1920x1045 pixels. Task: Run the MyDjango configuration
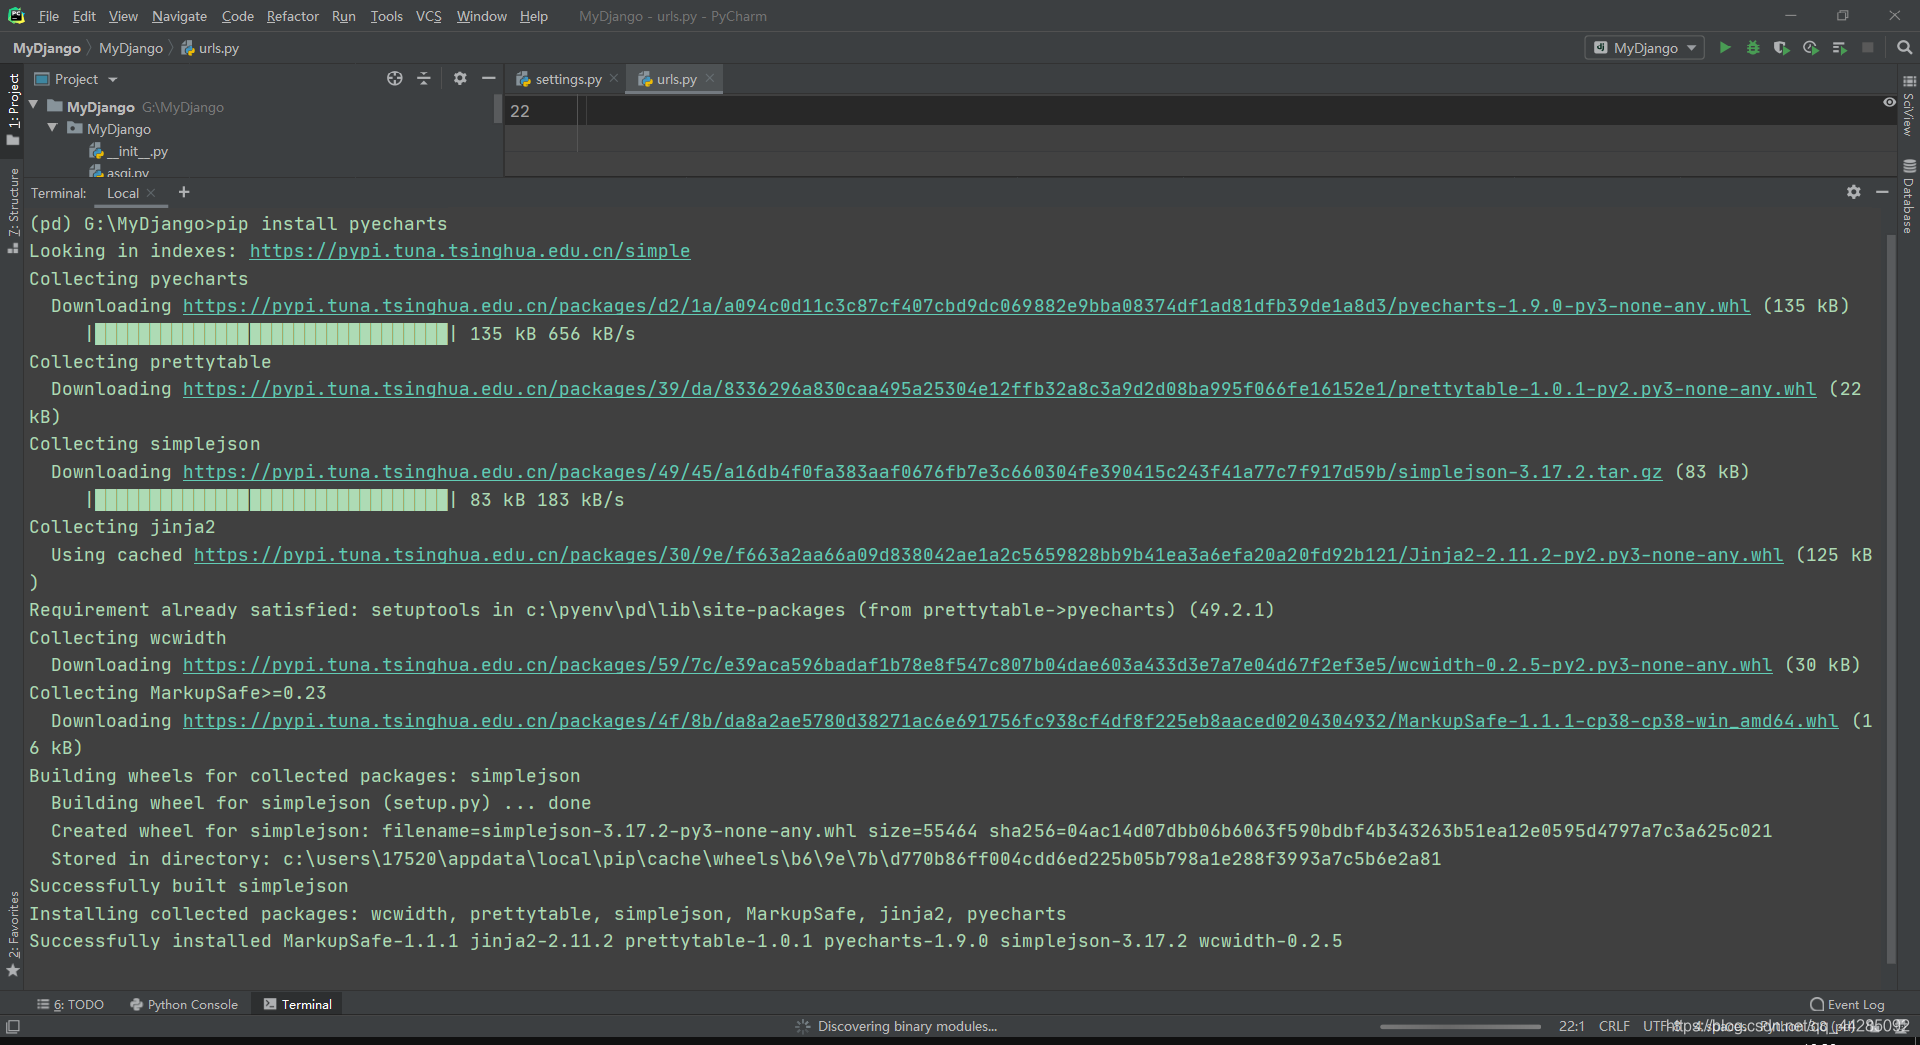point(1724,48)
